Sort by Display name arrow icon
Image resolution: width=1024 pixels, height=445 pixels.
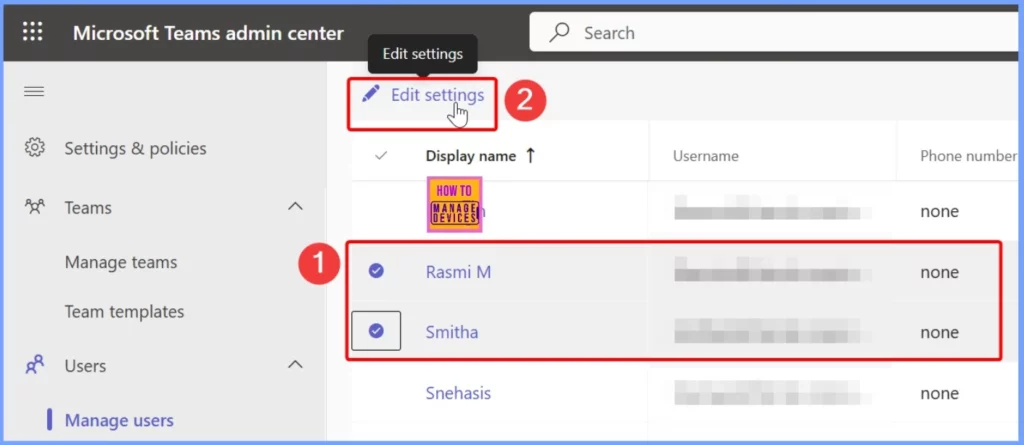click(x=530, y=156)
